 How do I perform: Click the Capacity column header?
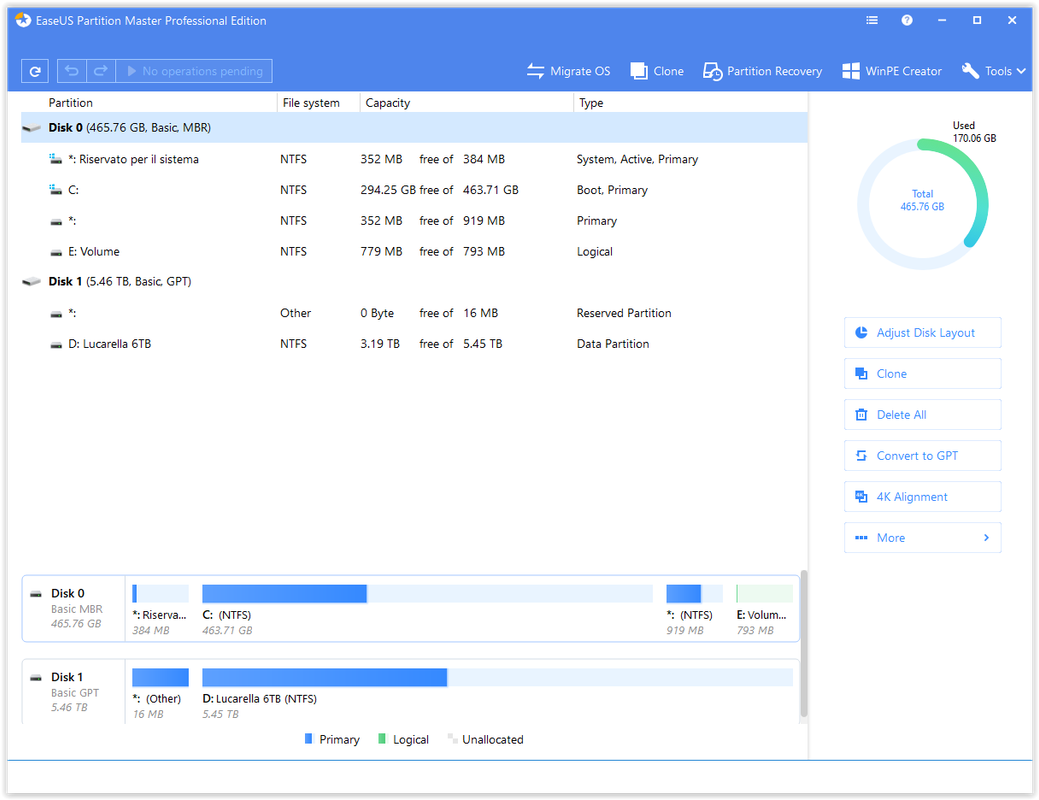[x=388, y=103]
